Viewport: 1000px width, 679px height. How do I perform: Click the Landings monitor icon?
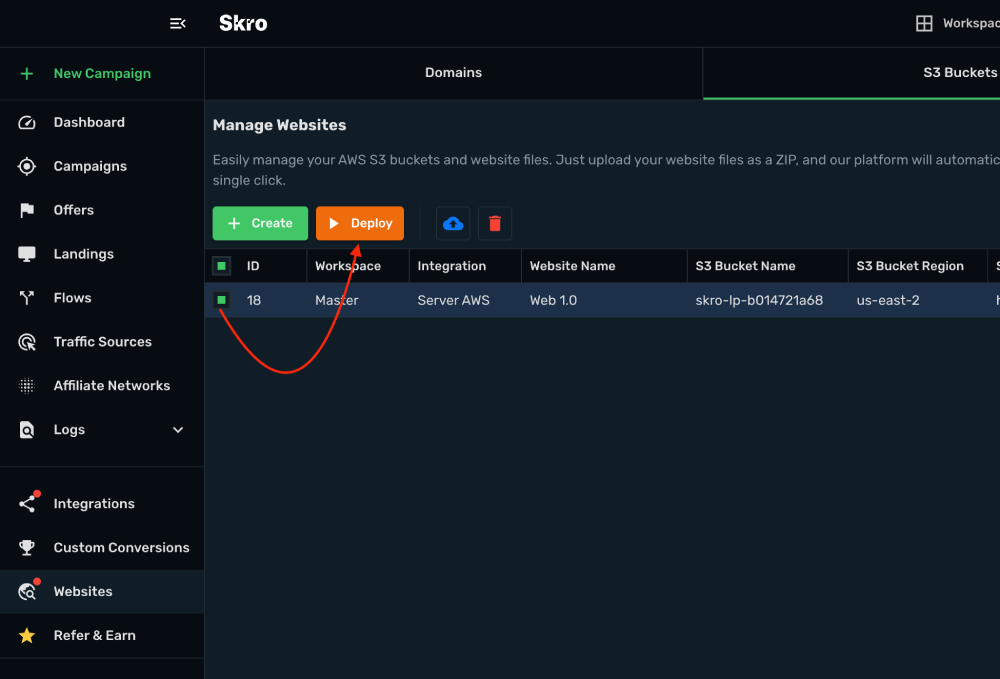click(x=27, y=254)
